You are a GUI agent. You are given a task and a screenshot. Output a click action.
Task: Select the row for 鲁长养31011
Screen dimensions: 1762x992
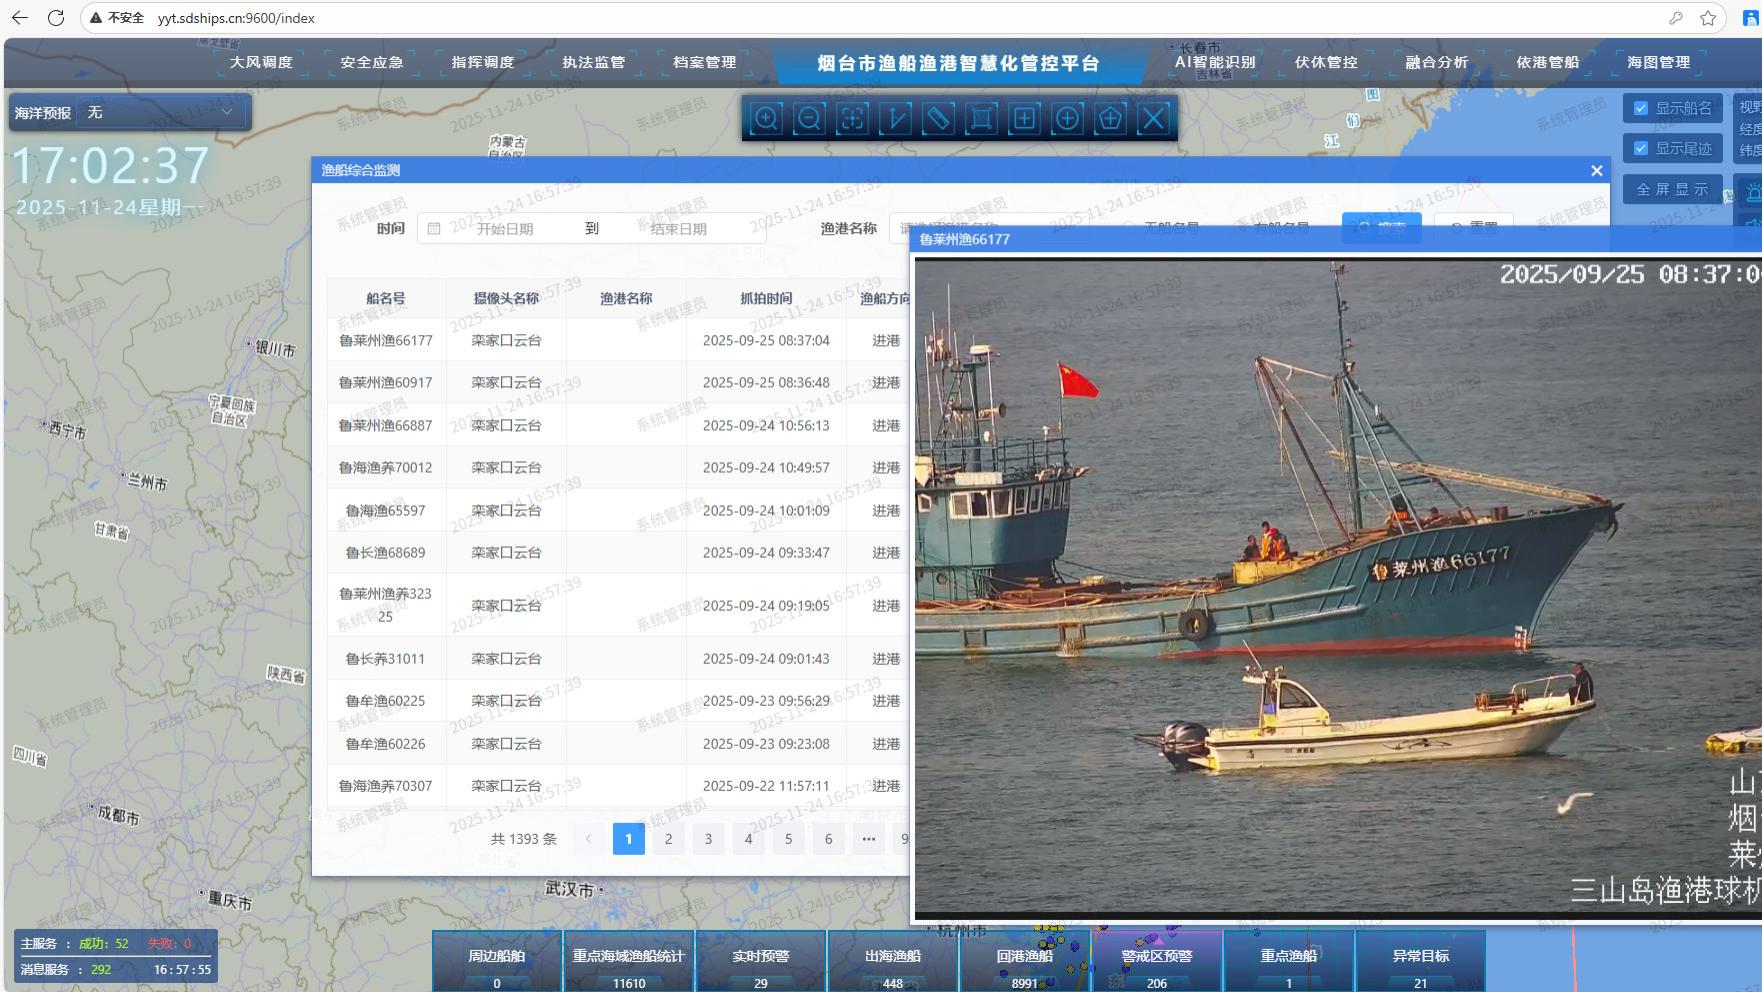point(619,658)
